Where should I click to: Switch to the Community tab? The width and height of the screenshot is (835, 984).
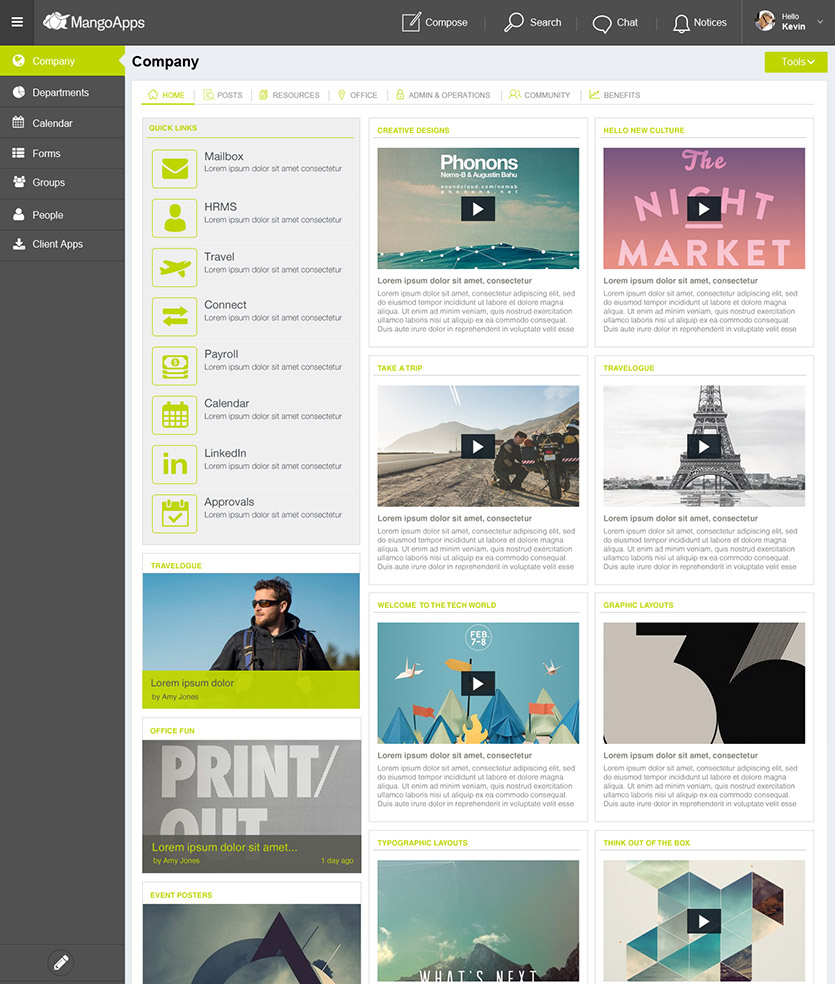pos(540,95)
